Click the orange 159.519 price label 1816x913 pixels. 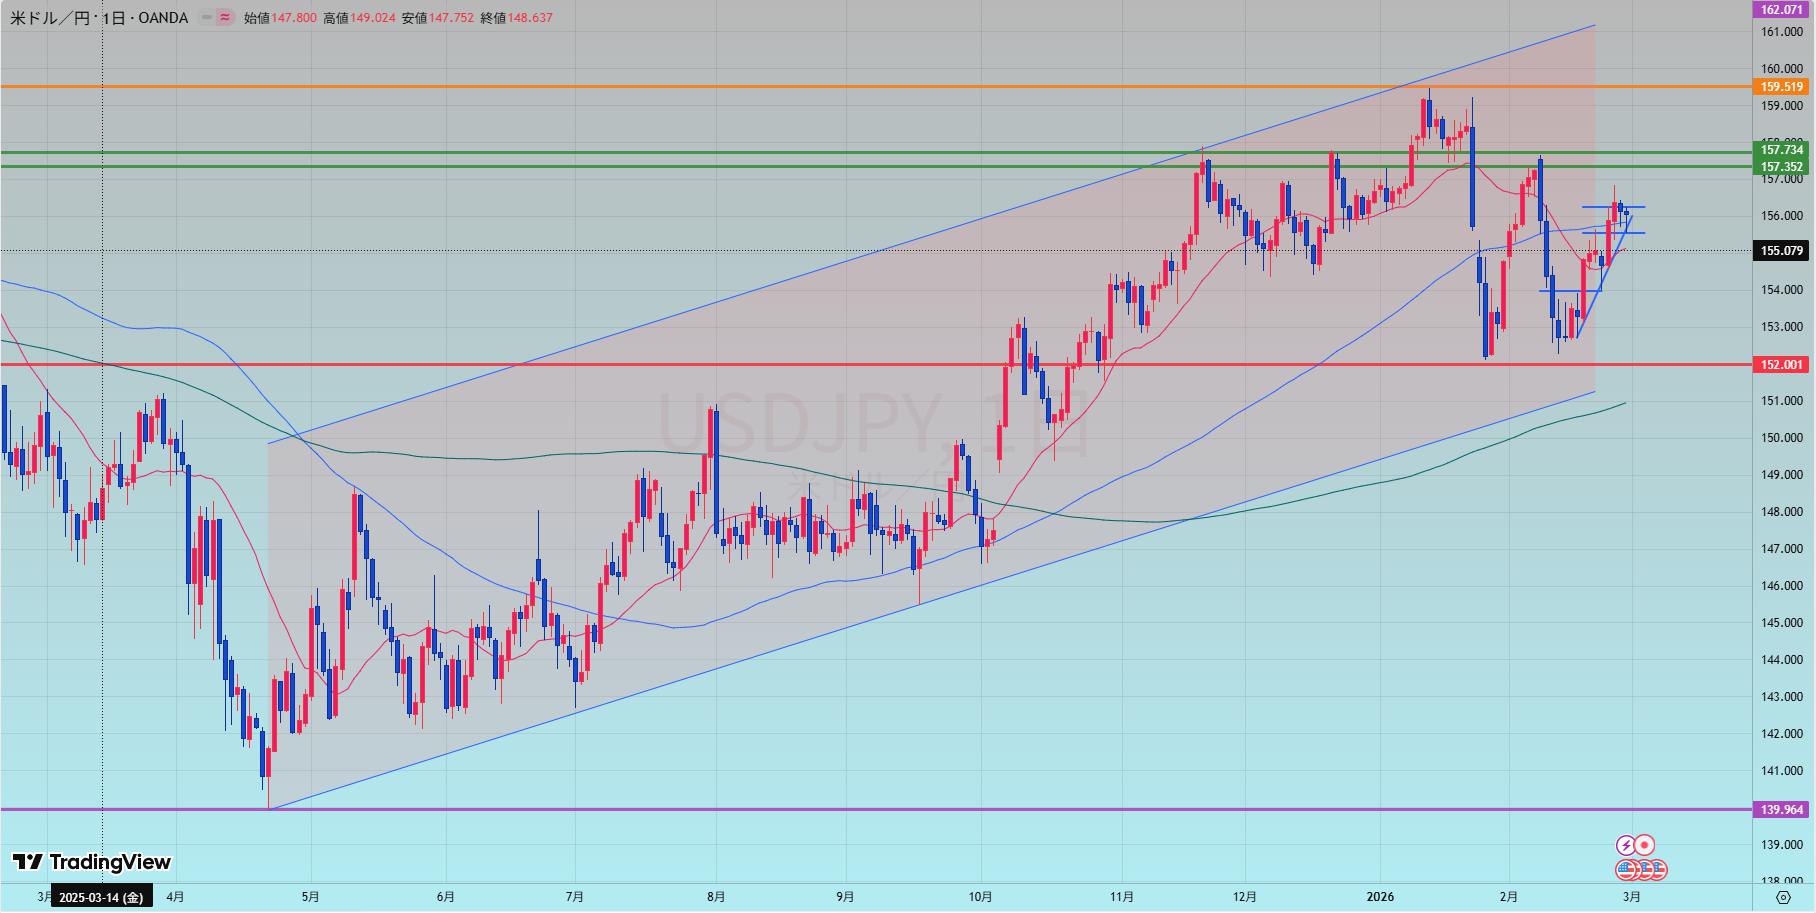(1781, 87)
